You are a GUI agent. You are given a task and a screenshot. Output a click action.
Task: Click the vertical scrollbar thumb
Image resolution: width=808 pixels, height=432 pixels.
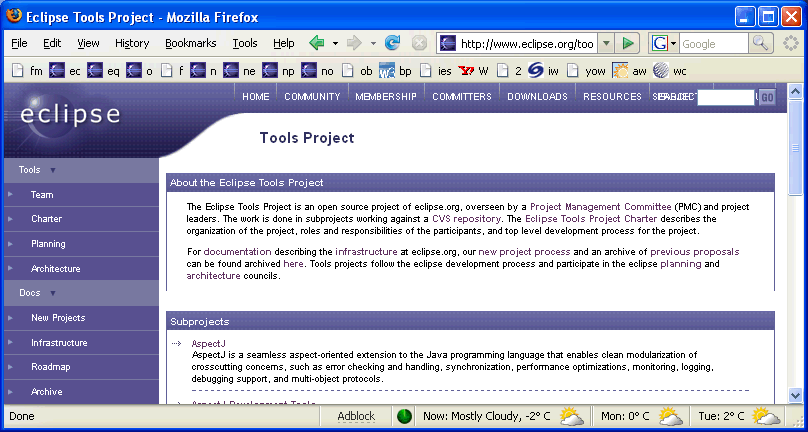[x=795, y=147]
